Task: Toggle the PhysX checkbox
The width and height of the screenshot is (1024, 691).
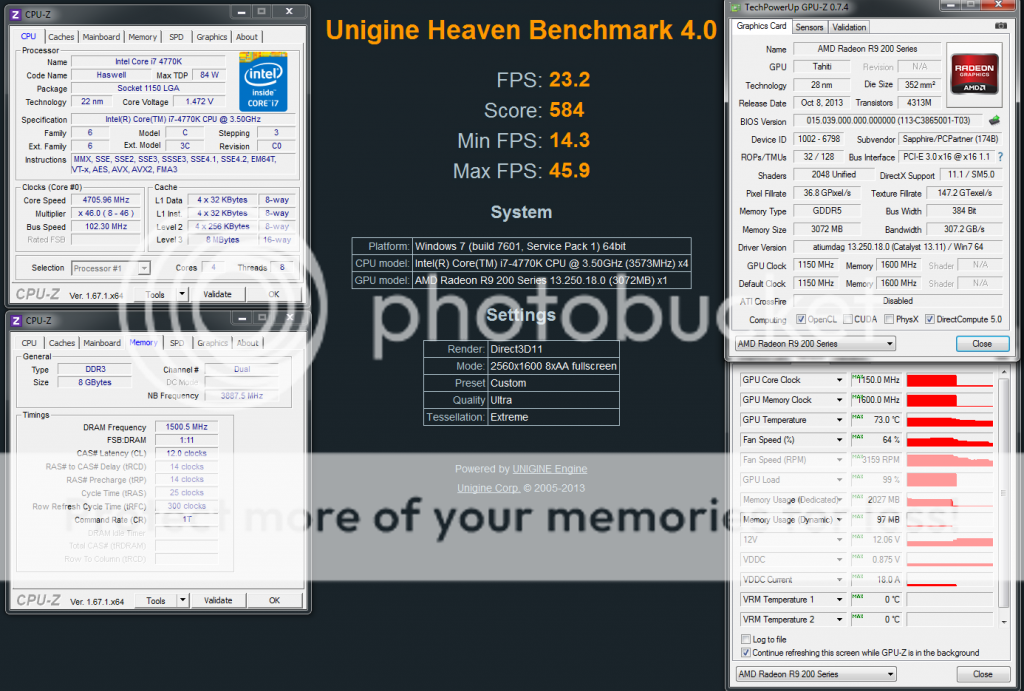Action: [887, 319]
